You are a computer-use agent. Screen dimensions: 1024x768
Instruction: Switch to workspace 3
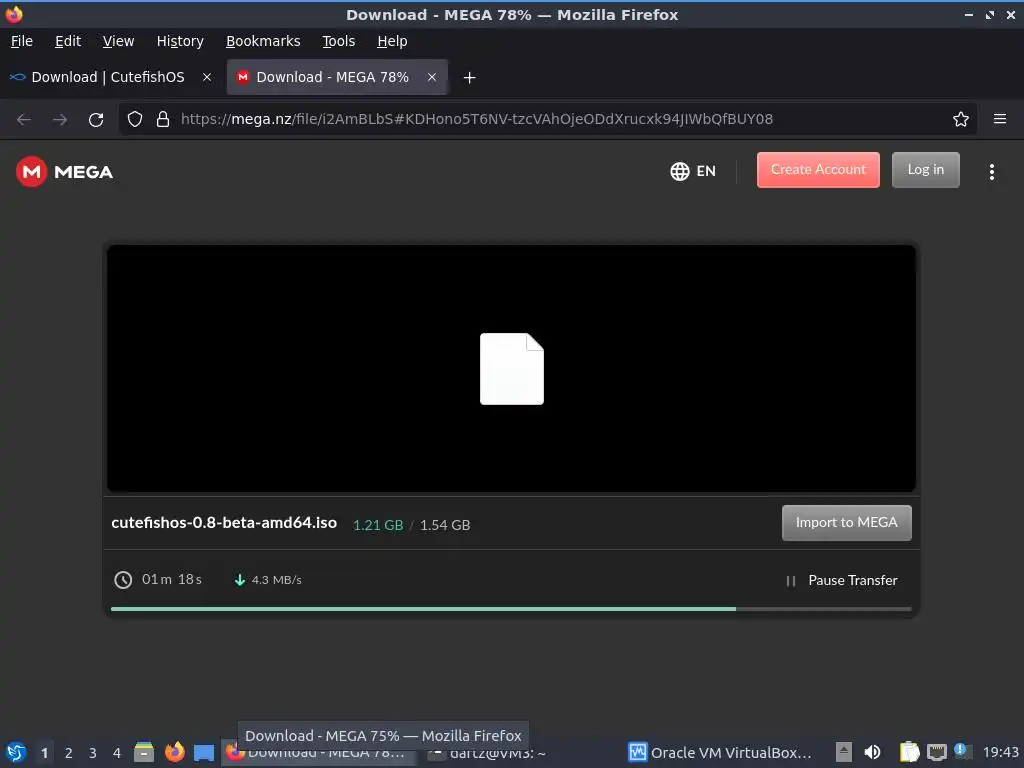pyautogui.click(x=93, y=753)
